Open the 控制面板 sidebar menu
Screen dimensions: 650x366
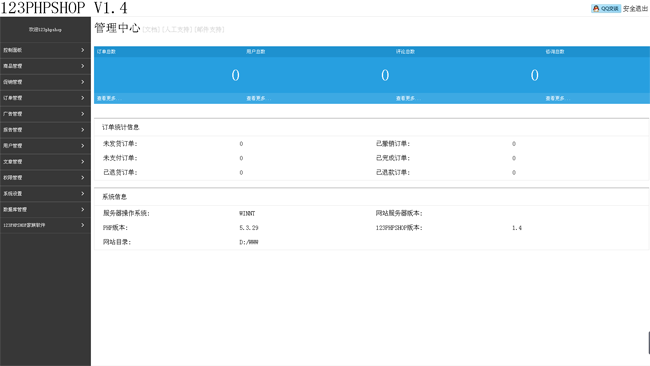point(45,50)
